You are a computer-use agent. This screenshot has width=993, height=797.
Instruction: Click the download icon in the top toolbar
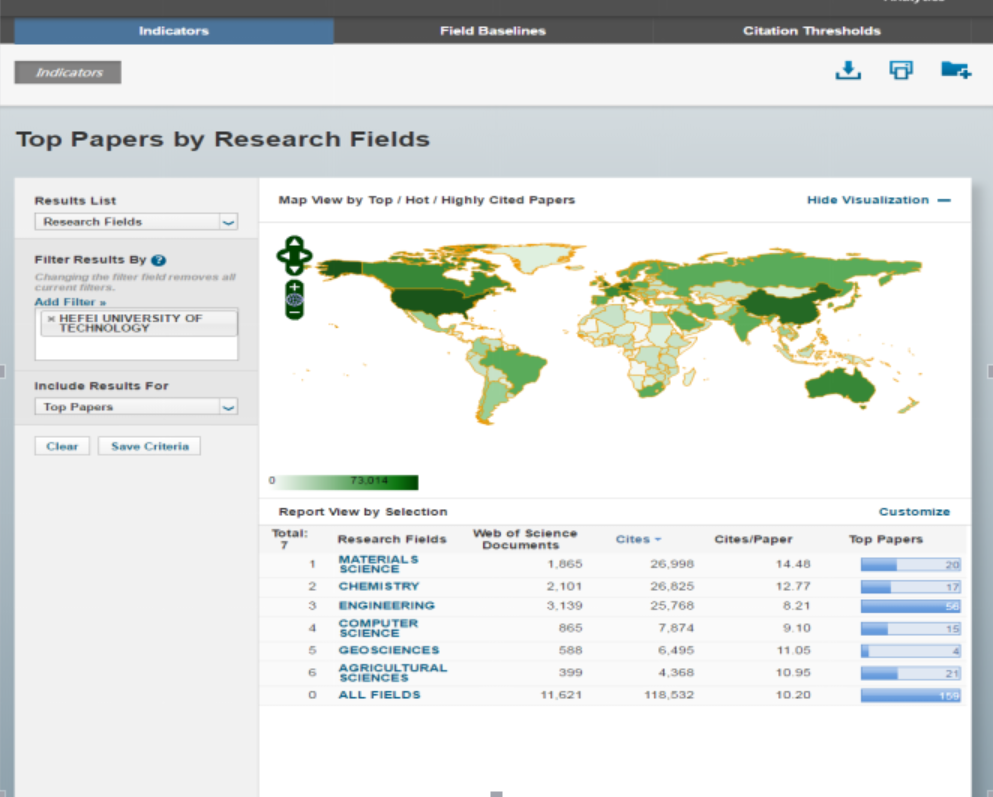(848, 71)
